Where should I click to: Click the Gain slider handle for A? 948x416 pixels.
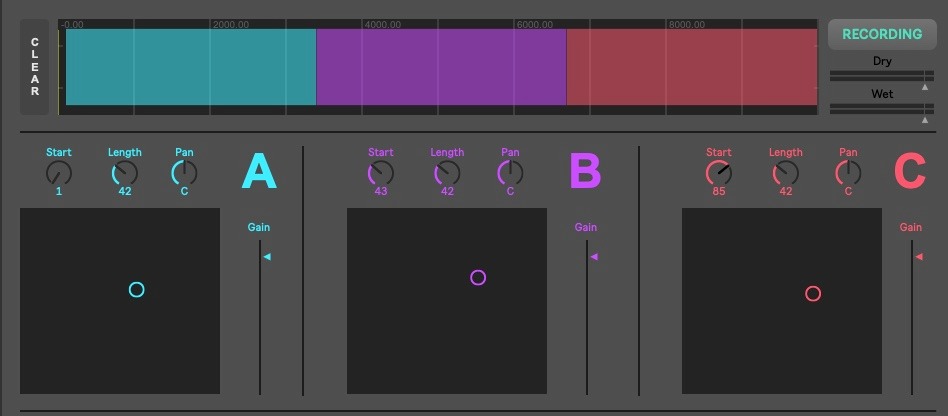tap(266, 257)
